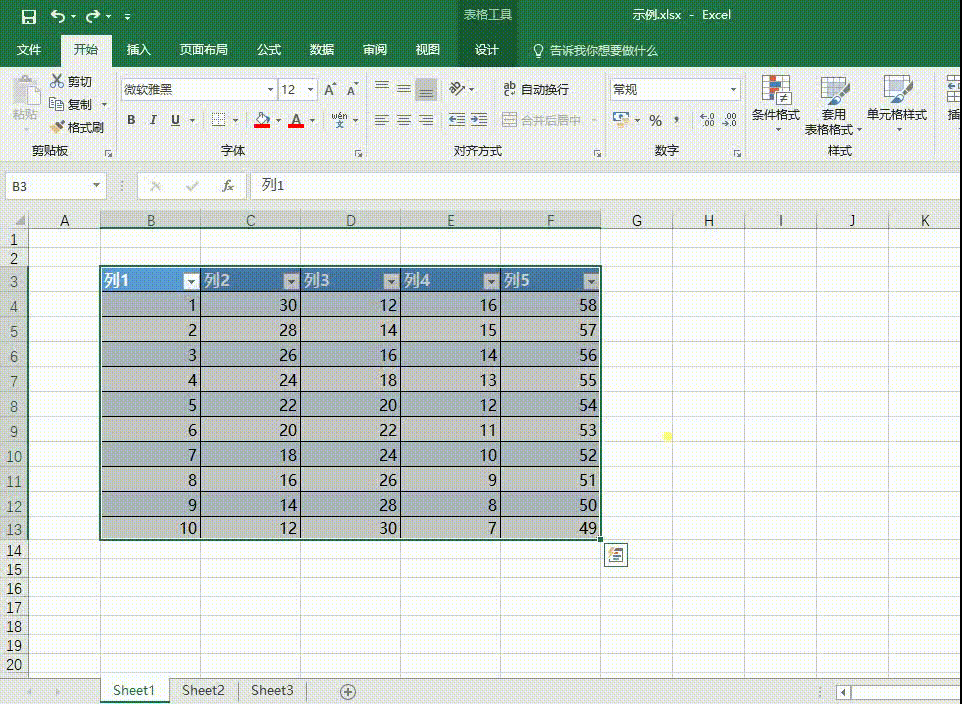Click the increase font size icon
The width and height of the screenshot is (962, 704).
[329, 90]
